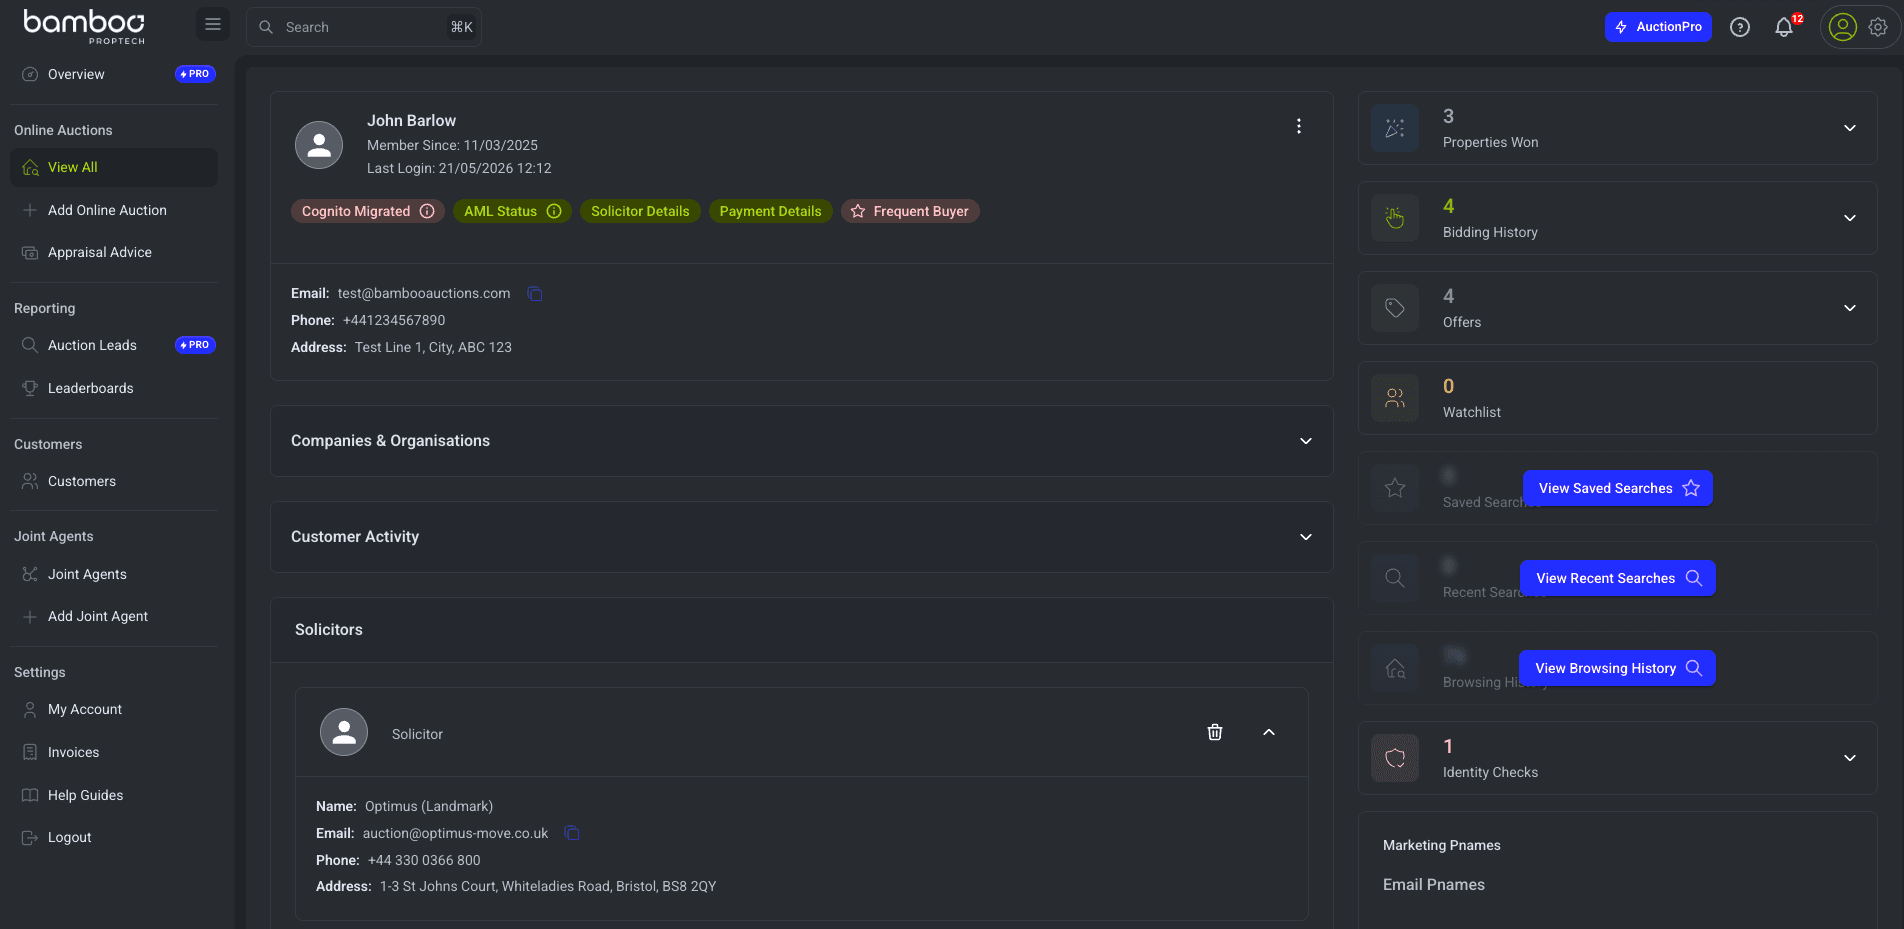
Task: Click address 'Test Line 1, City, ABC 123'
Action: click(x=433, y=347)
